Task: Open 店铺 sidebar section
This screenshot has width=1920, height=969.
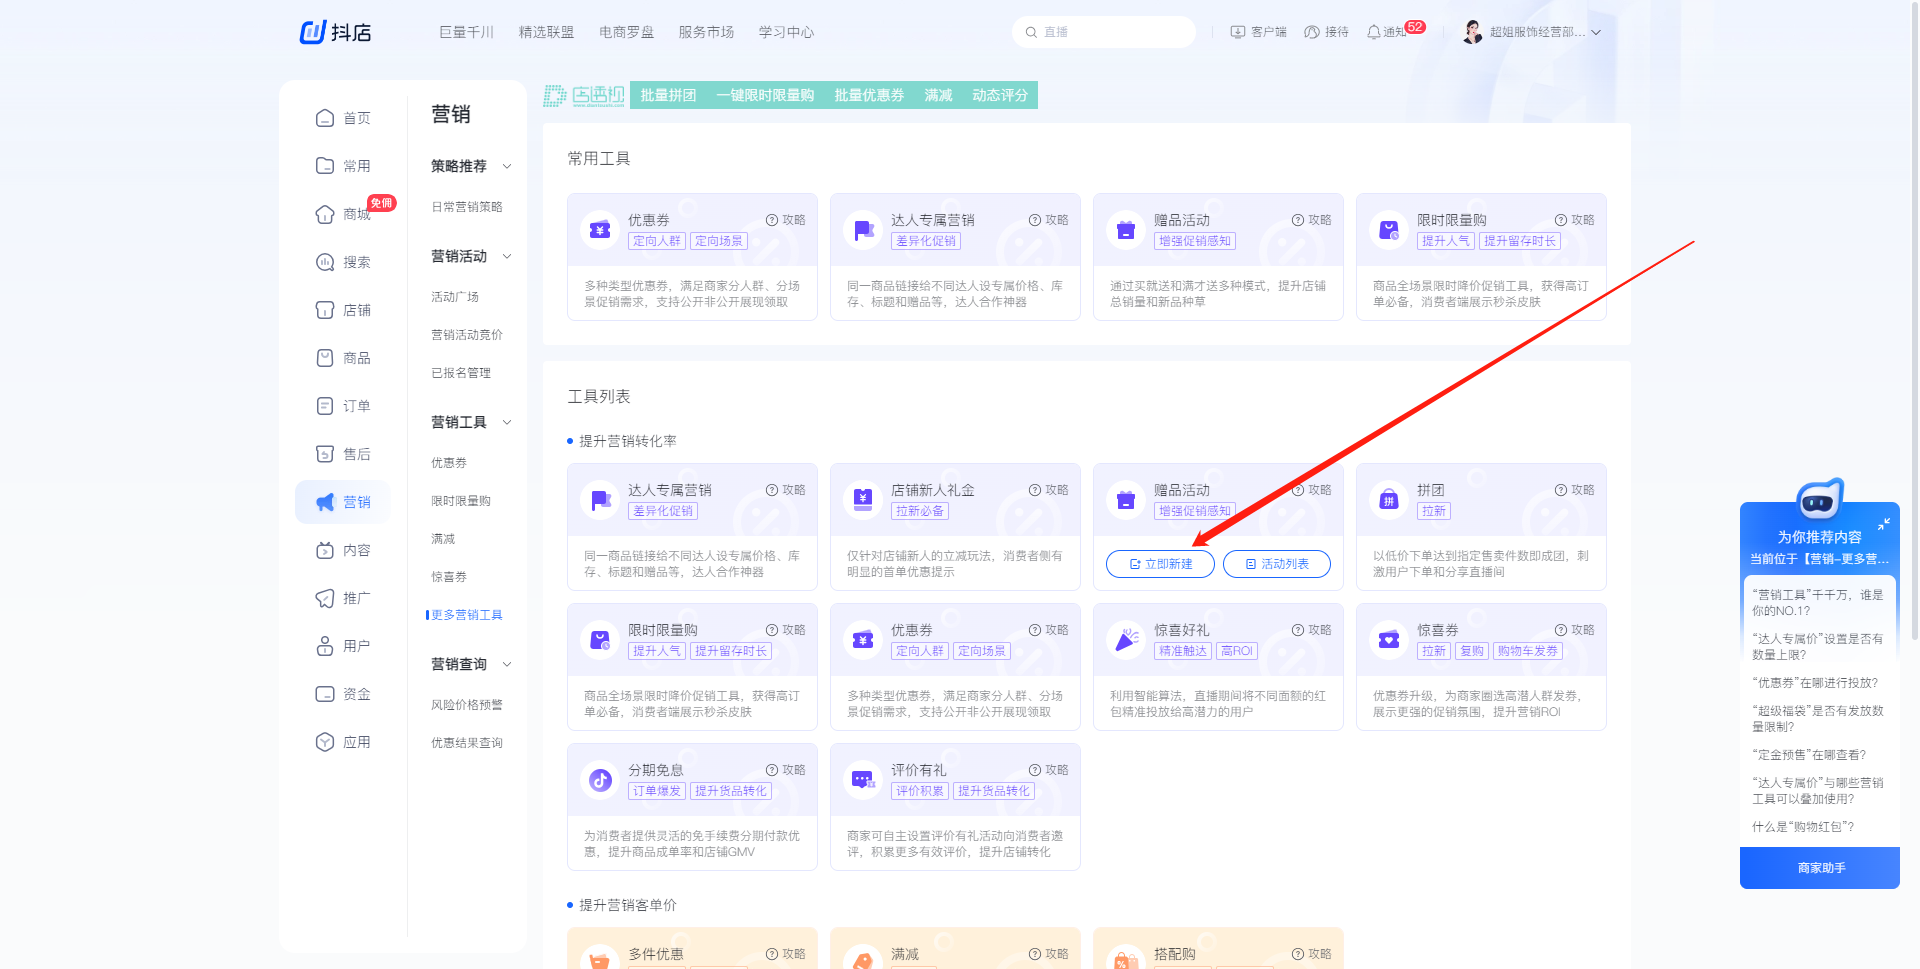Action: 343,310
